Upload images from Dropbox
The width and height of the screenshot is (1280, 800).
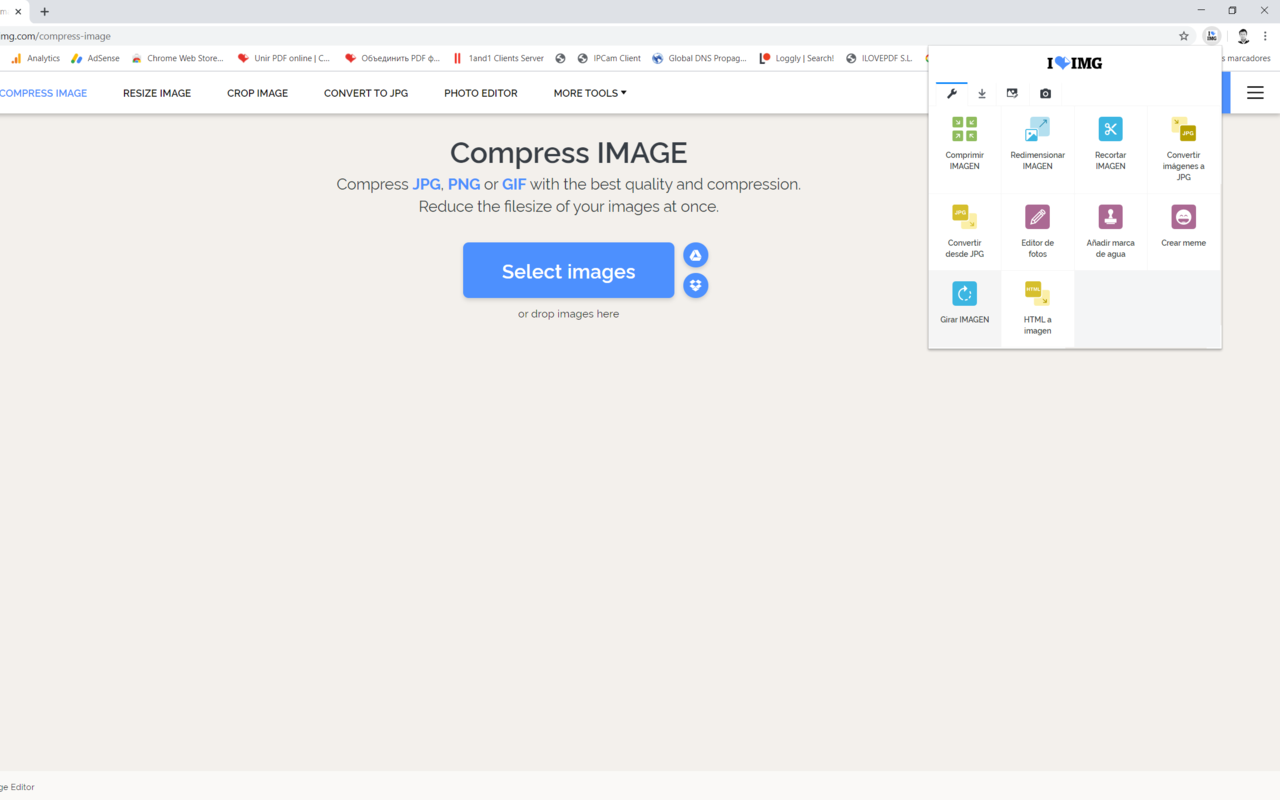tap(695, 285)
